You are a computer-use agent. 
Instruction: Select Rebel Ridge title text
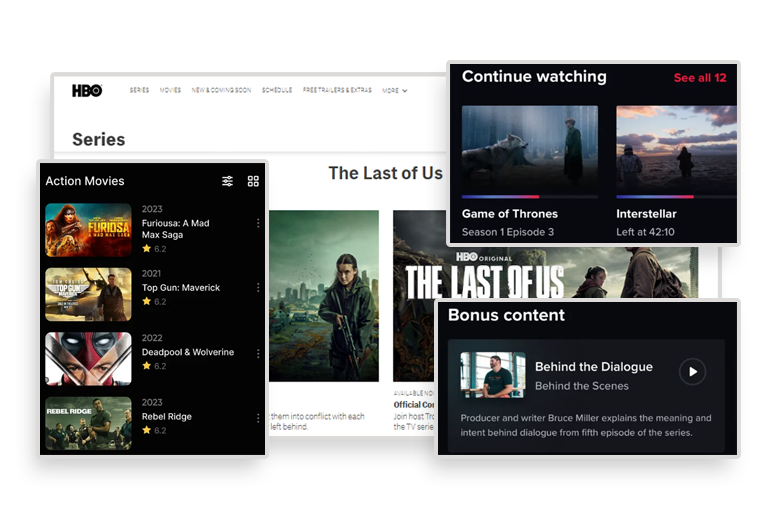166,417
